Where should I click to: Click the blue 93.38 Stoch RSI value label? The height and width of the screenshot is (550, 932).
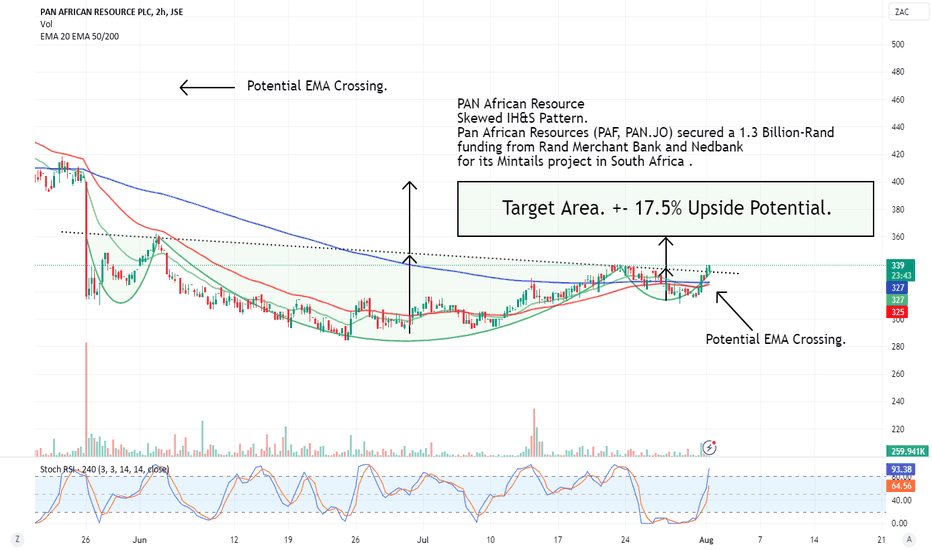(901, 469)
